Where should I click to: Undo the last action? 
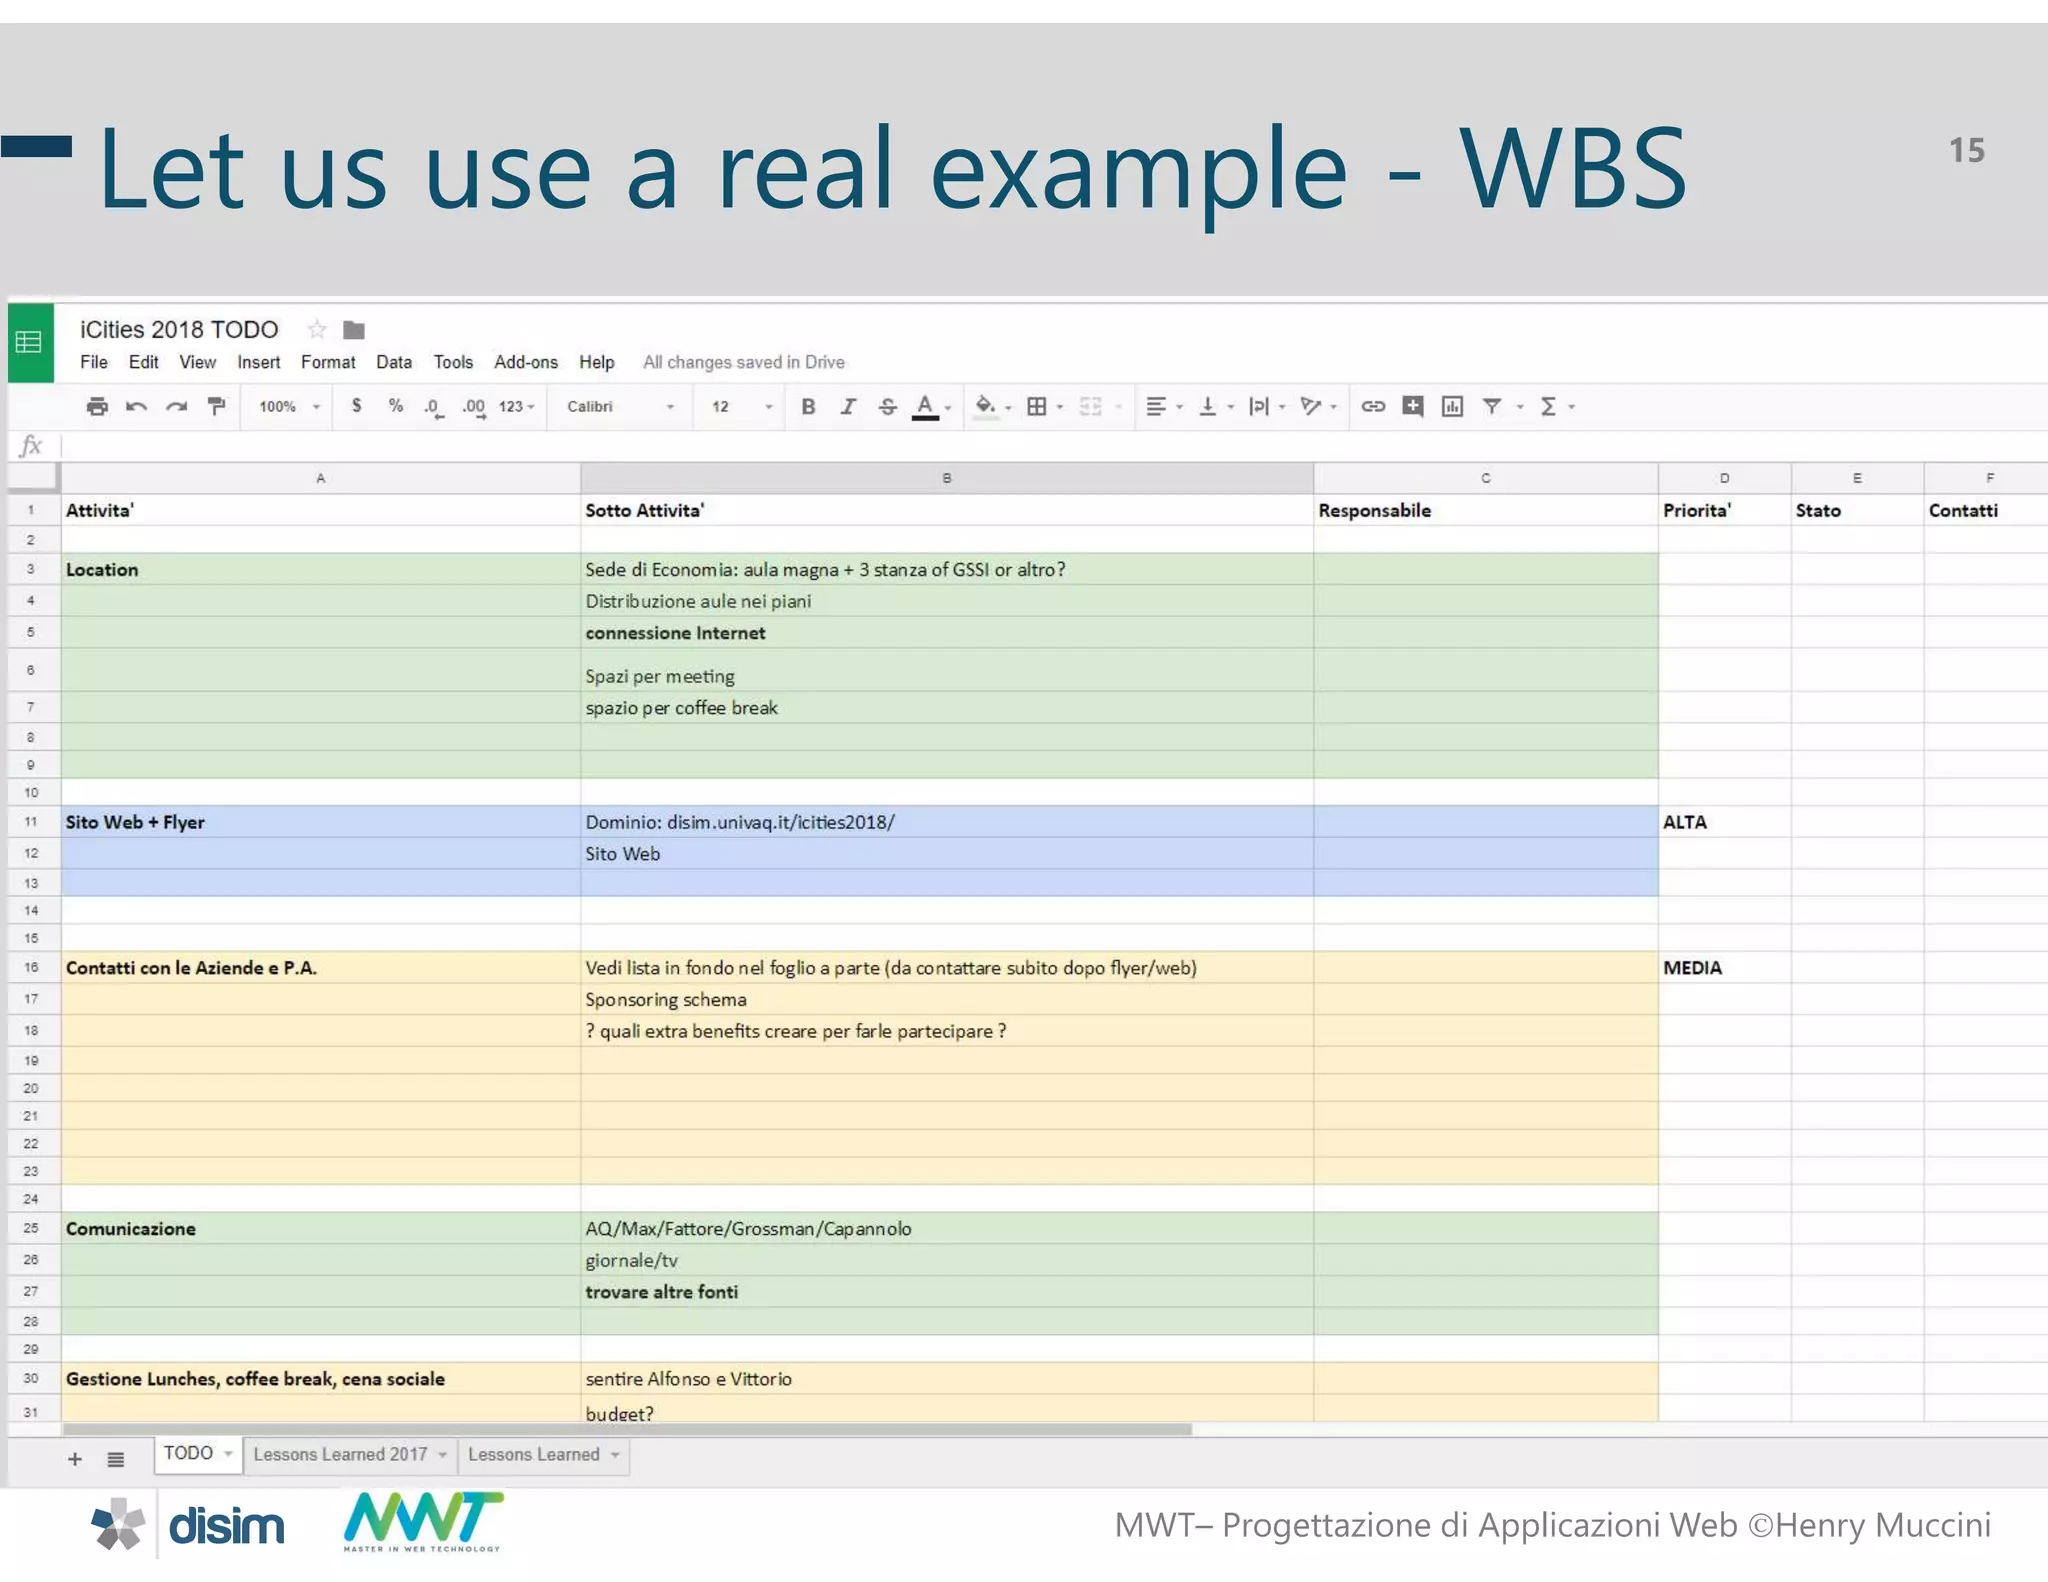click(x=137, y=406)
